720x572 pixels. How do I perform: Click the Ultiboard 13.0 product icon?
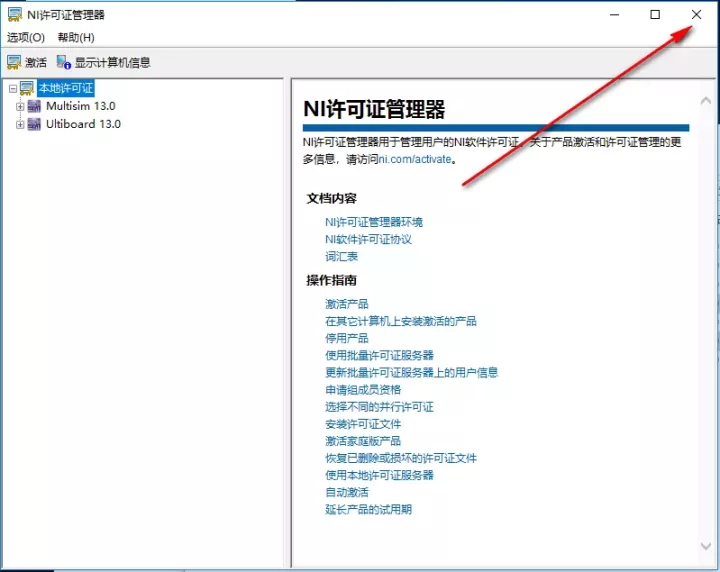35,124
